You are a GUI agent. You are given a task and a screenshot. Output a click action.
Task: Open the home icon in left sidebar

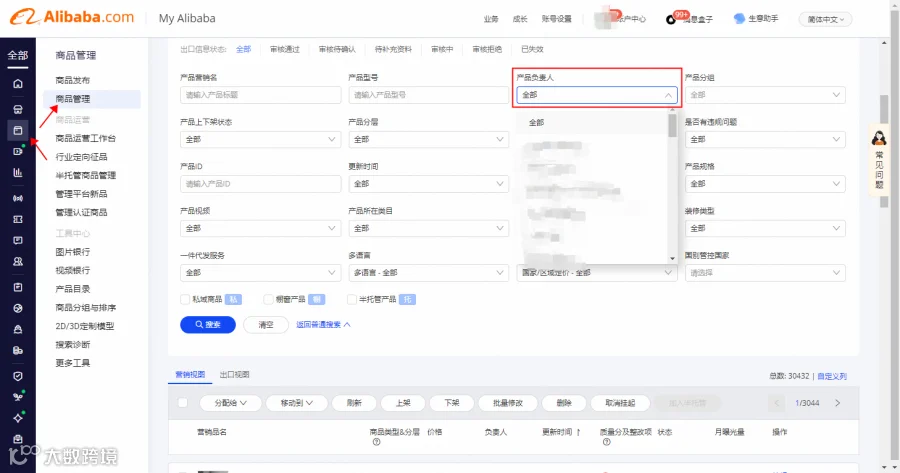tap(18, 84)
